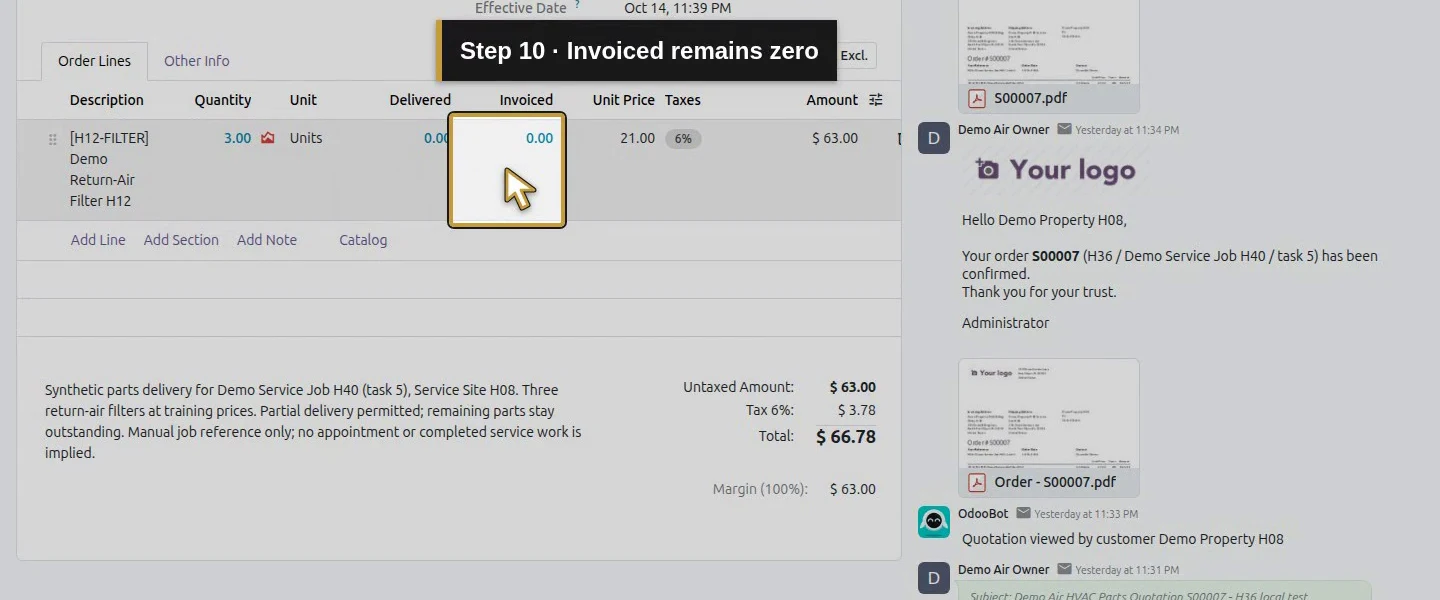This screenshot has height=600, width=1440.
Task: Click the Administrator signature text
Action: (x=1006, y=323)
